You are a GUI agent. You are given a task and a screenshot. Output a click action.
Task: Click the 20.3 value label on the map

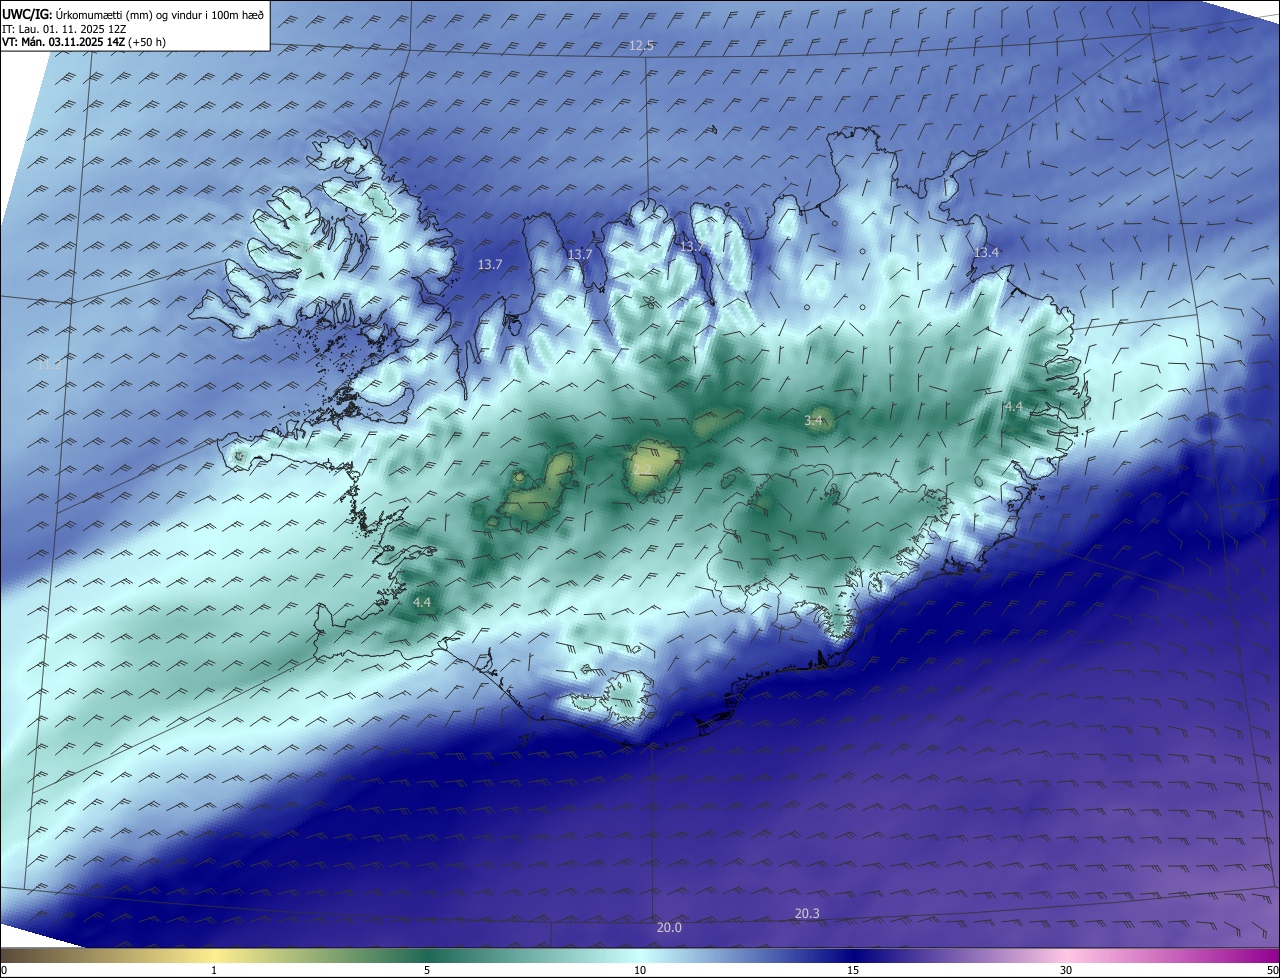tap(807, 914)
